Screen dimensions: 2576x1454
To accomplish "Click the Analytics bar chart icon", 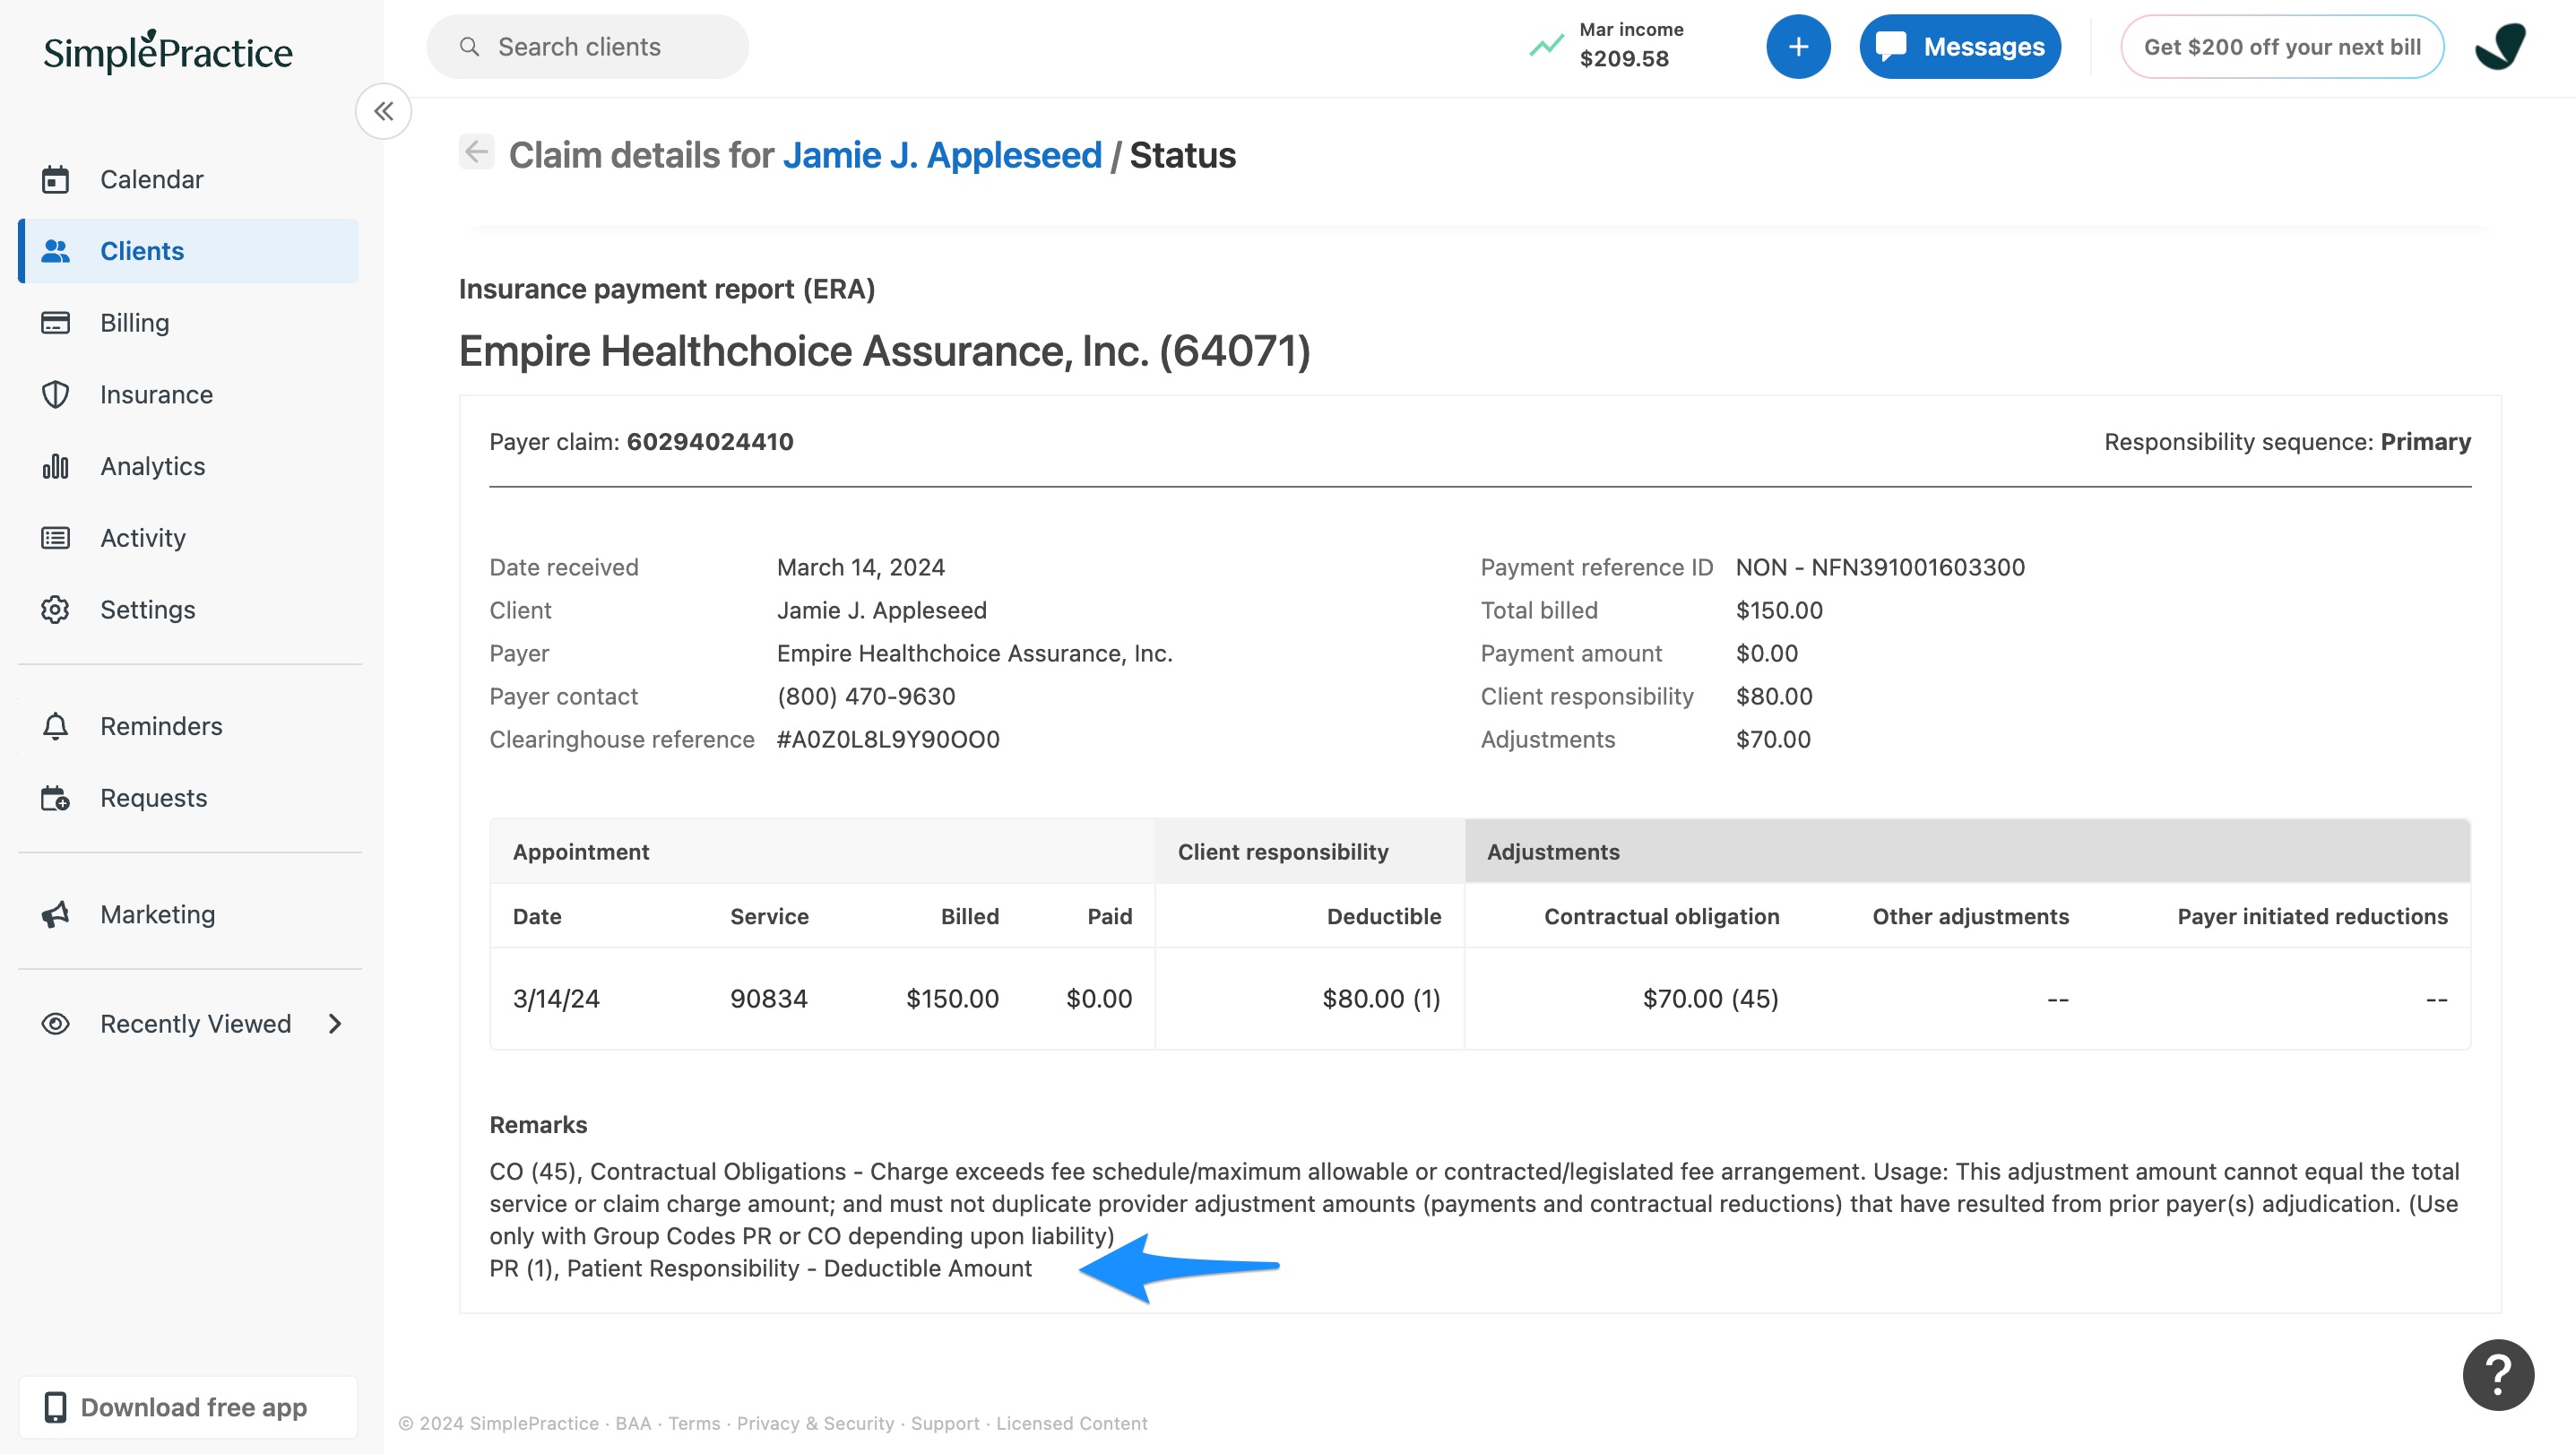I will pyautogui.click(x=56, y=466).
